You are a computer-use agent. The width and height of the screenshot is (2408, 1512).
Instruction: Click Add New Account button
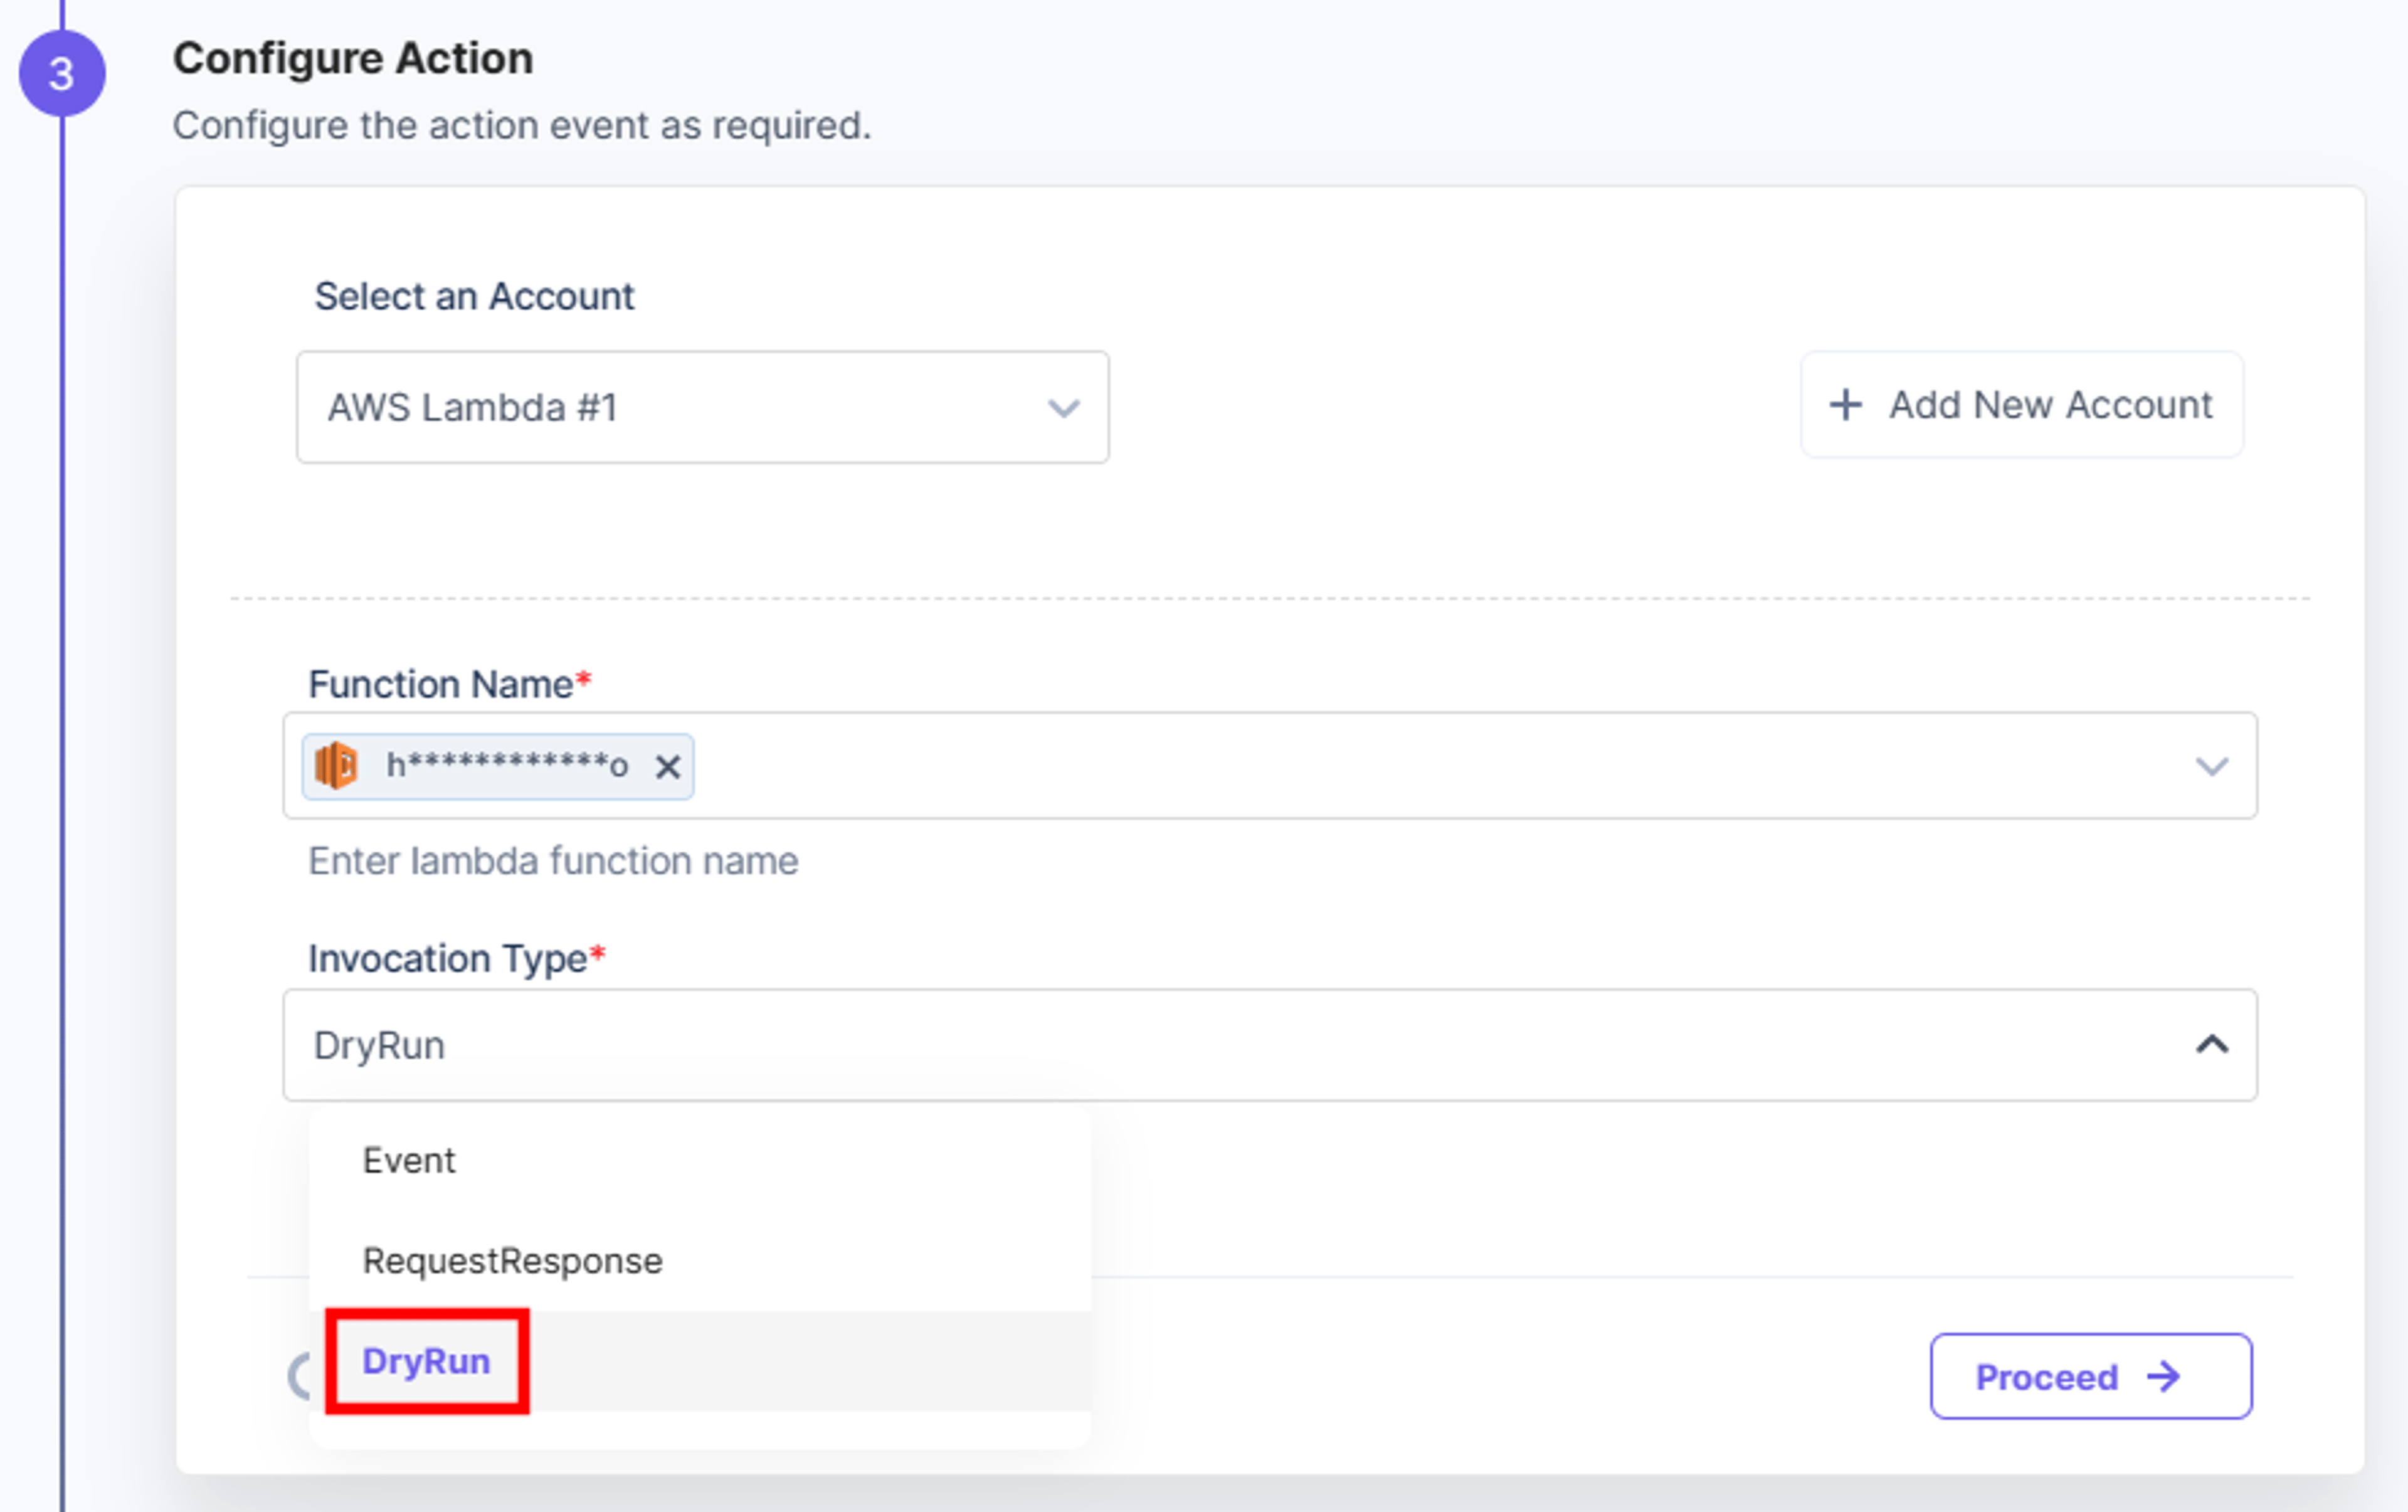click(2021, 405)
